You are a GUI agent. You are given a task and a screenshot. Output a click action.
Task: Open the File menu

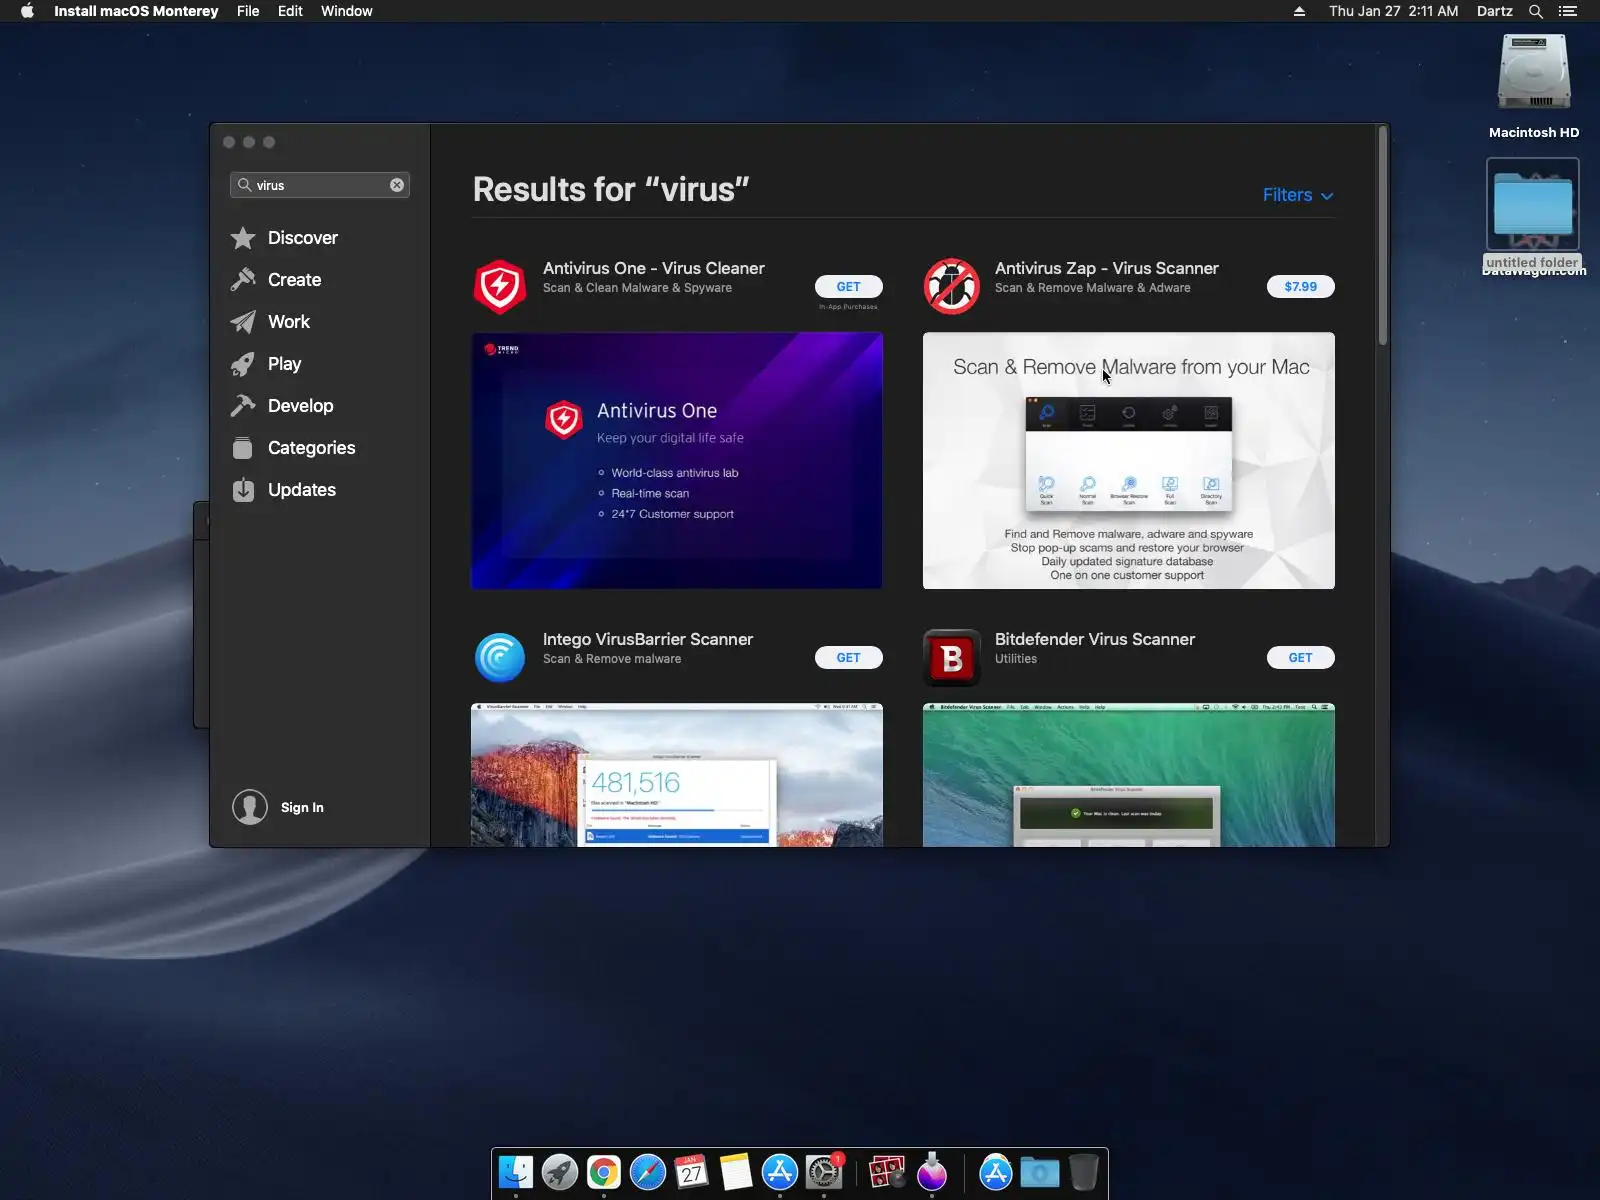coord(248,11)
